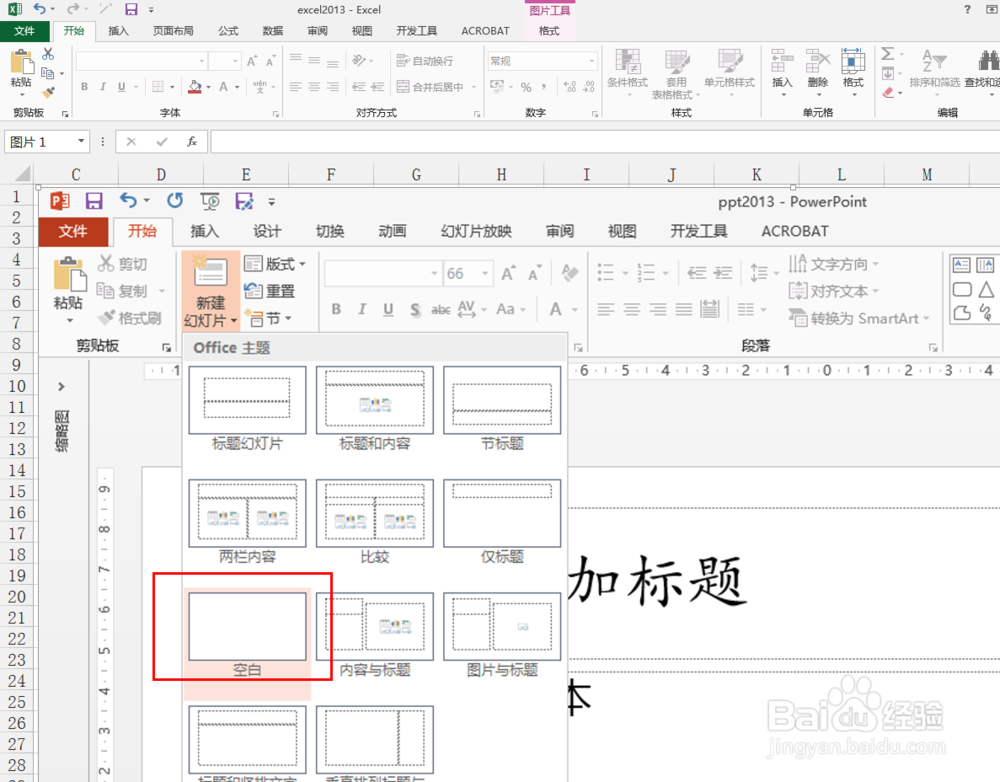Click Excel Cell Styles icon
This screenshot has height=782, width=1000.
730,61
